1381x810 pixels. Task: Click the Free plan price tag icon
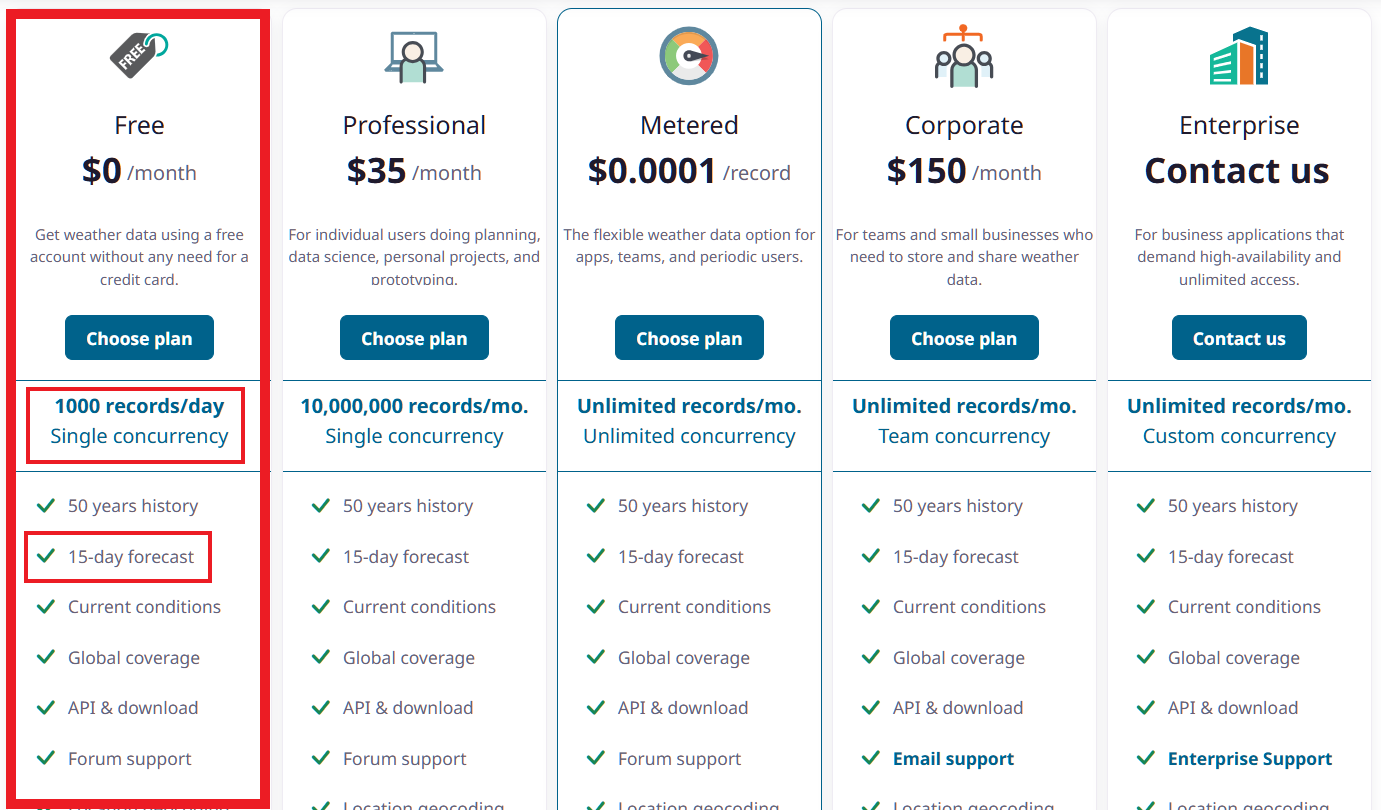139,55
